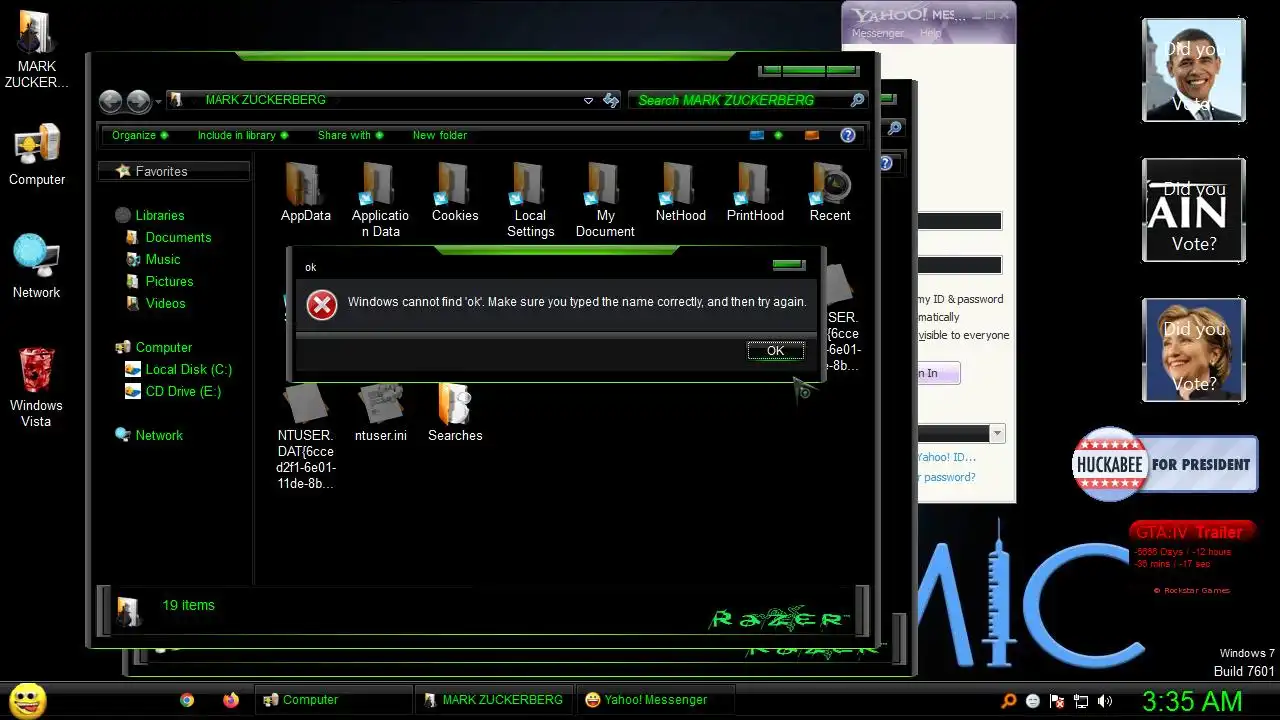
Task: Open the Cookies folder
Action: 455,193
